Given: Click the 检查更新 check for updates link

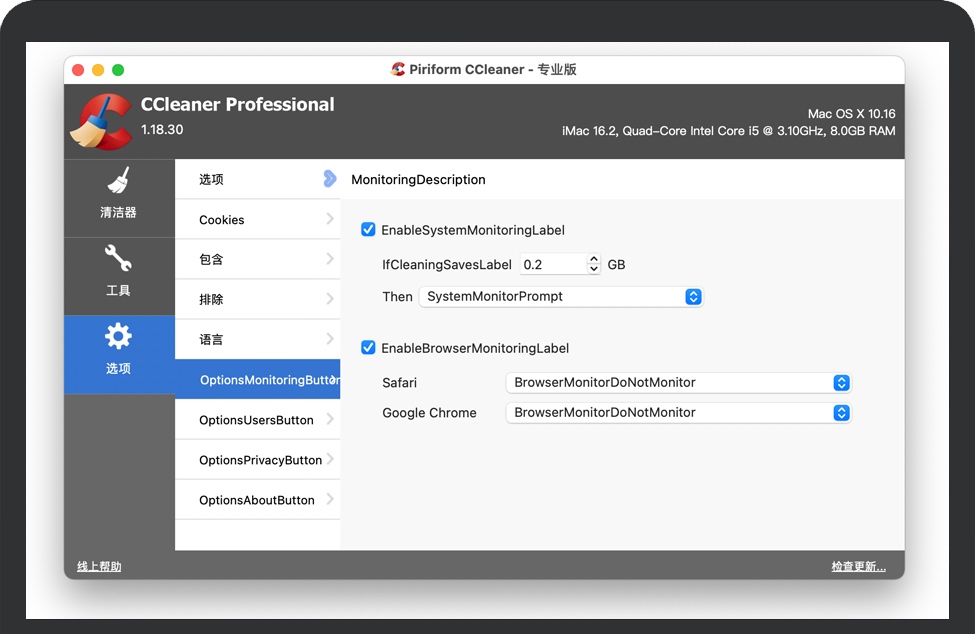Looking at the screenshot, I should [x=858, y=567].
